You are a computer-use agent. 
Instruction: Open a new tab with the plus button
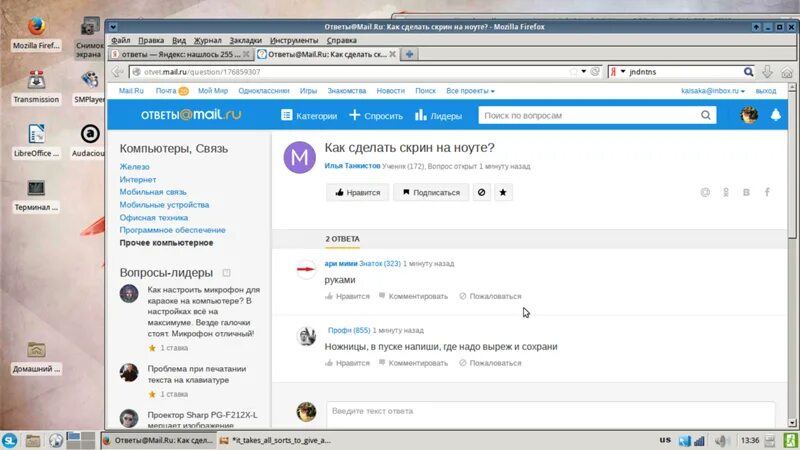(x=409, y=54)
